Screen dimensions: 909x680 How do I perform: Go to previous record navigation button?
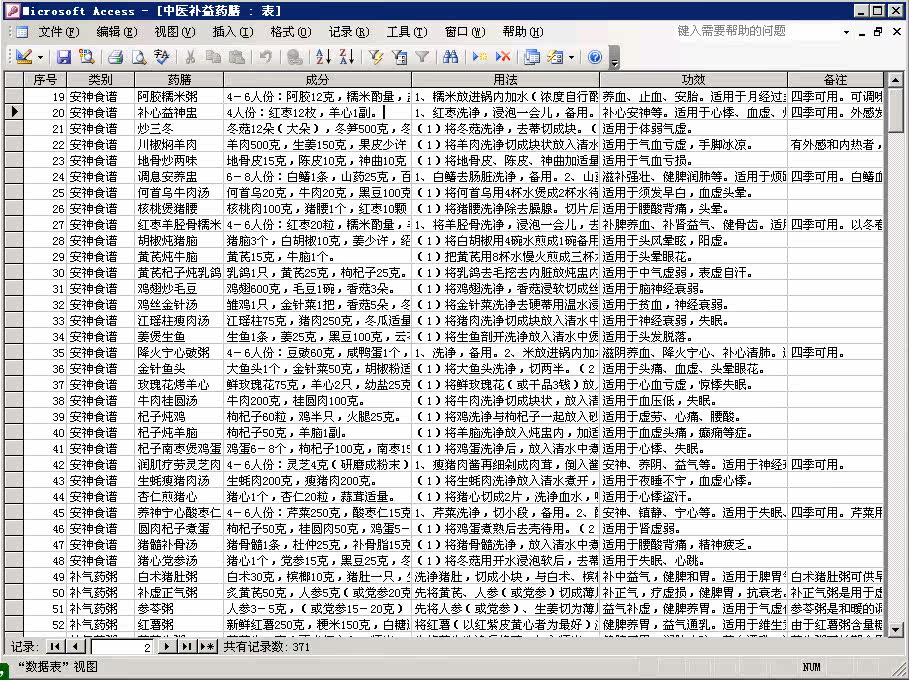tap(75, 647)
